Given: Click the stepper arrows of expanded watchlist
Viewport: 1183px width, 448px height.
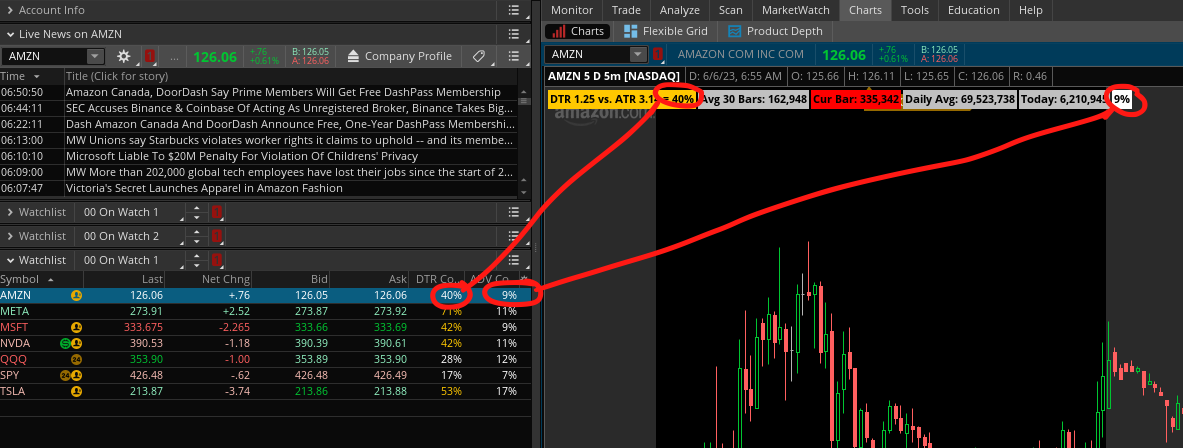Looking at the screenshot, I should click(x=197, y=260).
